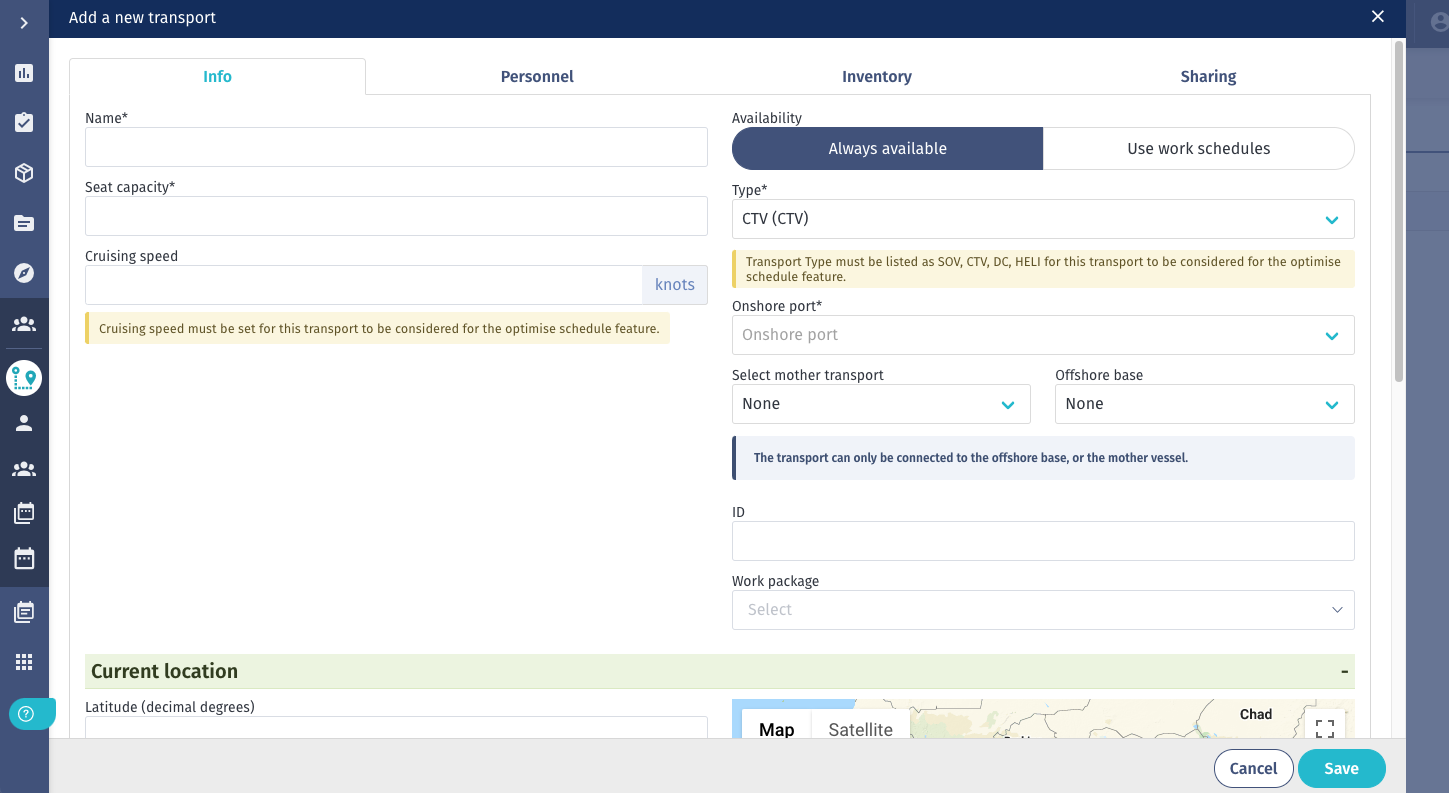This screenshot has width=1449, height=793.
Task: Open the stacked calendar icon above plain calendar
Action: (x=24, y=513)
